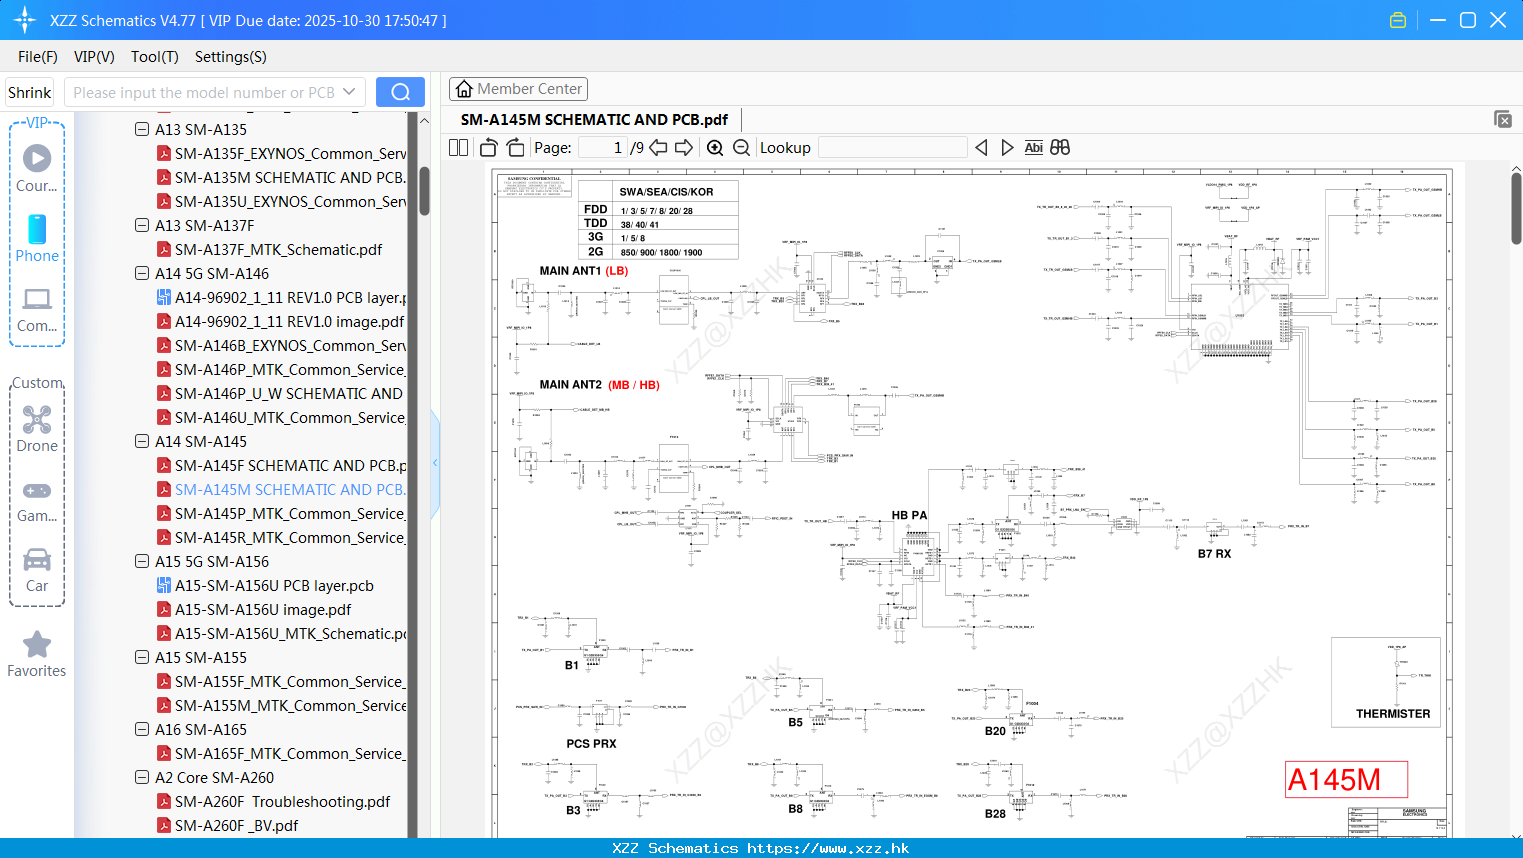Open SM-A137F_MTK_Schematic.pdf
Screen dimensions: 1523x858
tap(269, 250)
